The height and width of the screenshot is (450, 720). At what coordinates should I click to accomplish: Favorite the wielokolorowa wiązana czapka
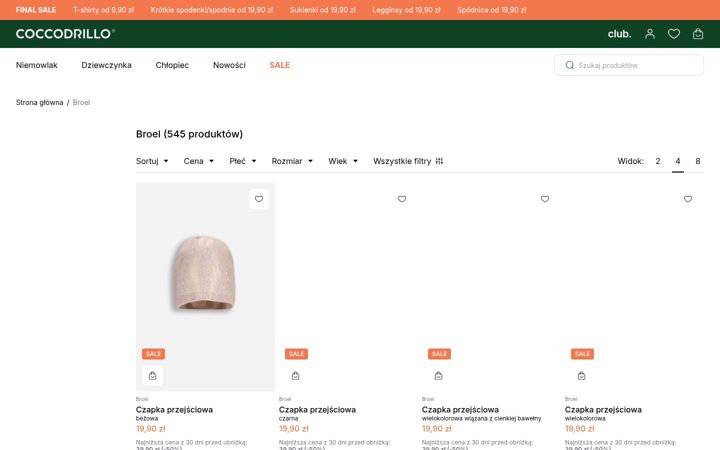click(545, 199)
